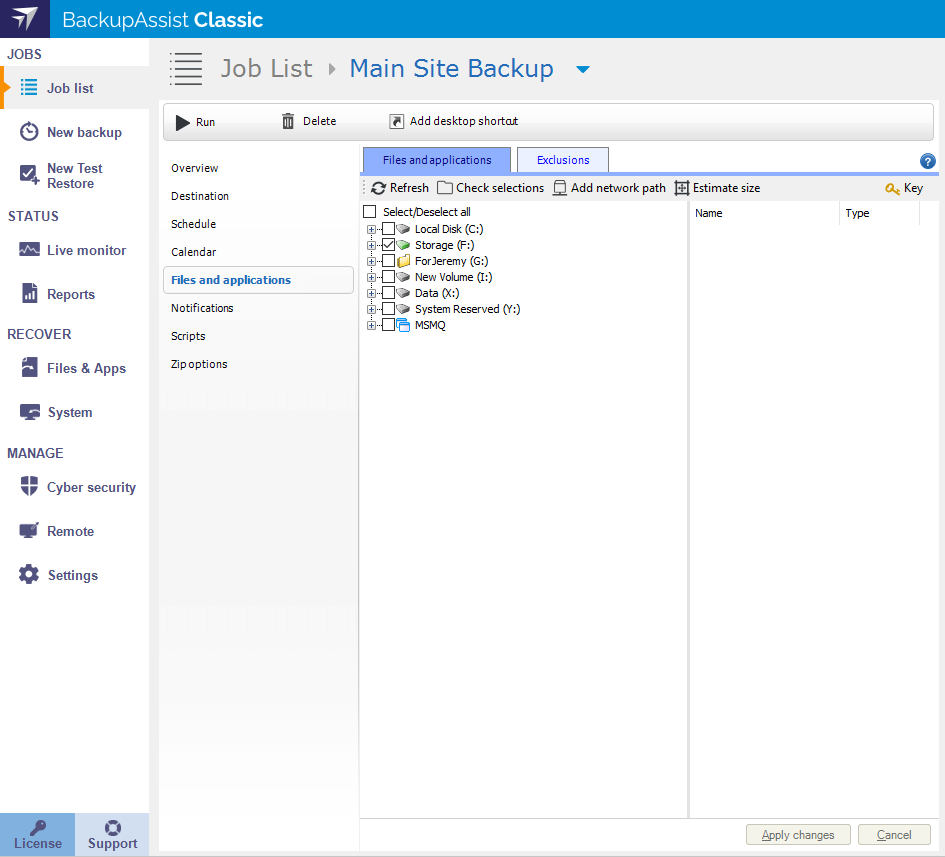945x857 pixels.
Task: Uncheck the Storage (F:) checkbox
Action: 389,245
